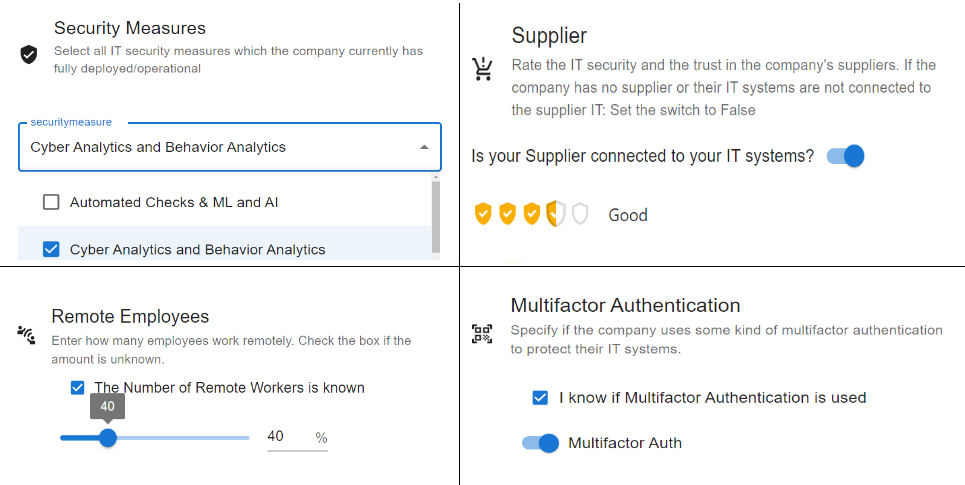Screen dimensions: 965x485
Task: Click the Multifactor Authentication QR code icon
Action: pos(482,334)
